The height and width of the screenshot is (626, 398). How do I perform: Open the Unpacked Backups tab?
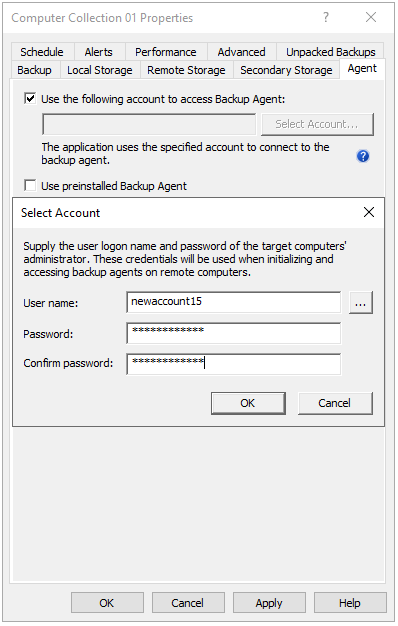click(331, 52)
